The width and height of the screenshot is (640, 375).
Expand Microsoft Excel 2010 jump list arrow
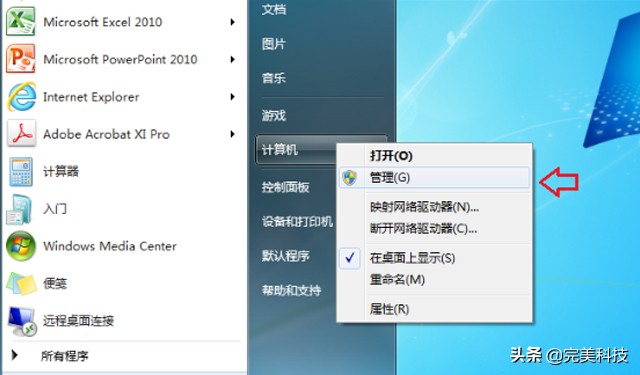point(232,22)
